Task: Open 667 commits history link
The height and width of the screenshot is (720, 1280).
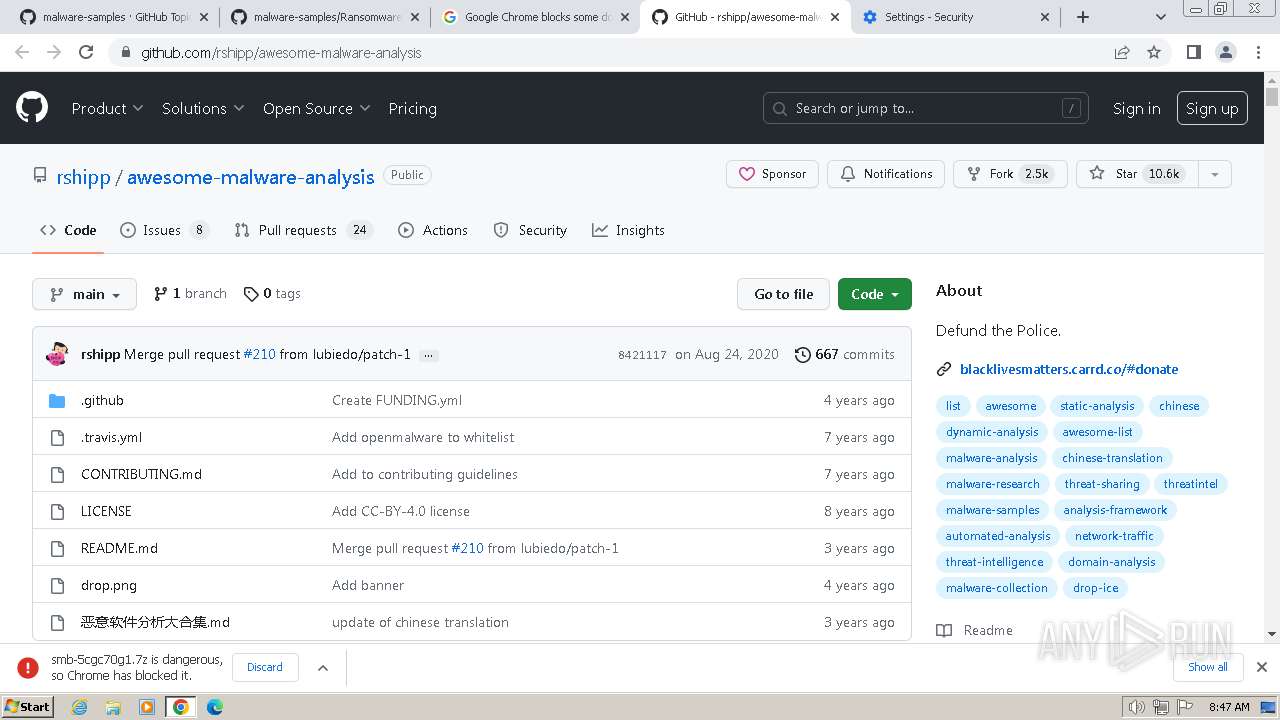Action: 845,354
